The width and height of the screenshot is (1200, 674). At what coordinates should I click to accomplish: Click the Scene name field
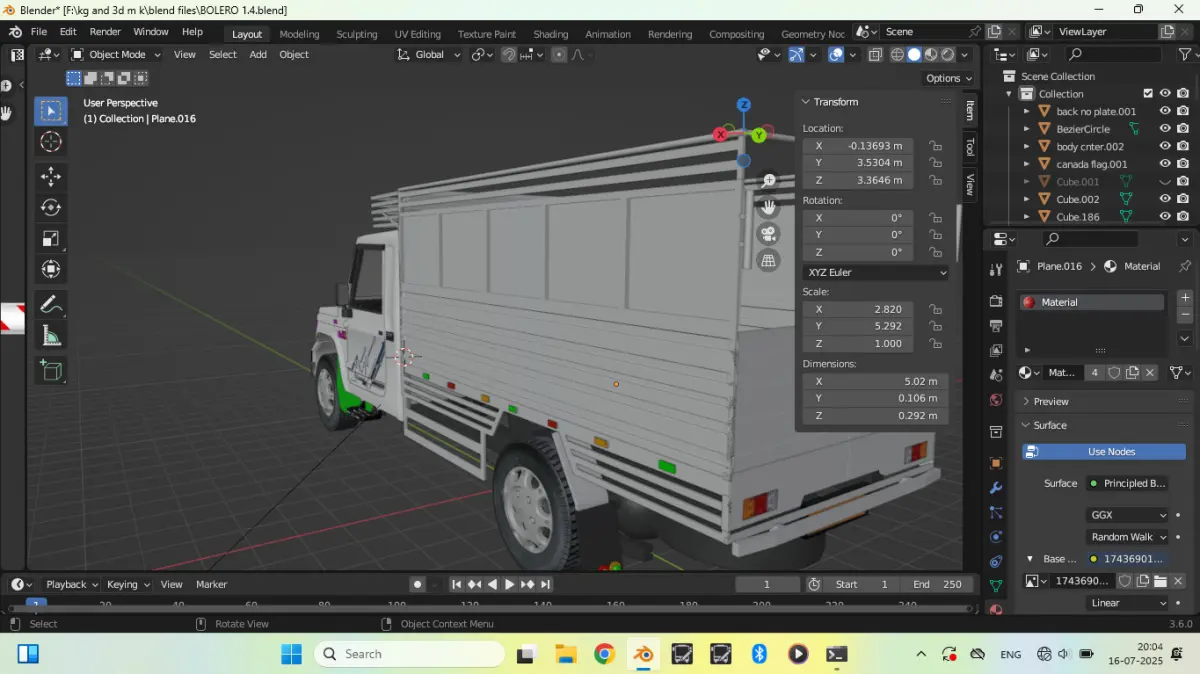[x=923, y=32]
